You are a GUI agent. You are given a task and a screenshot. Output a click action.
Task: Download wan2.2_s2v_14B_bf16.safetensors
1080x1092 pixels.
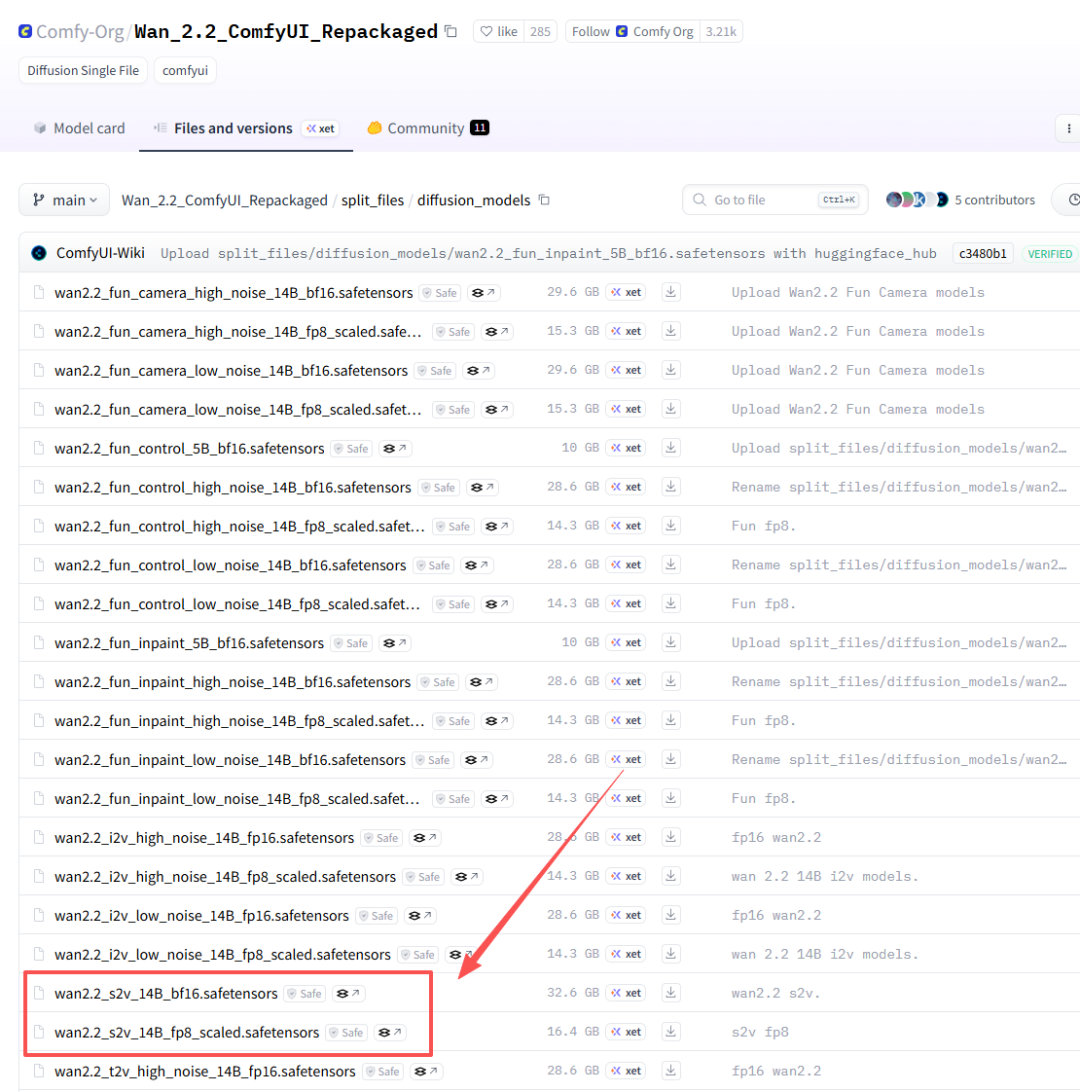click(671, 992)
